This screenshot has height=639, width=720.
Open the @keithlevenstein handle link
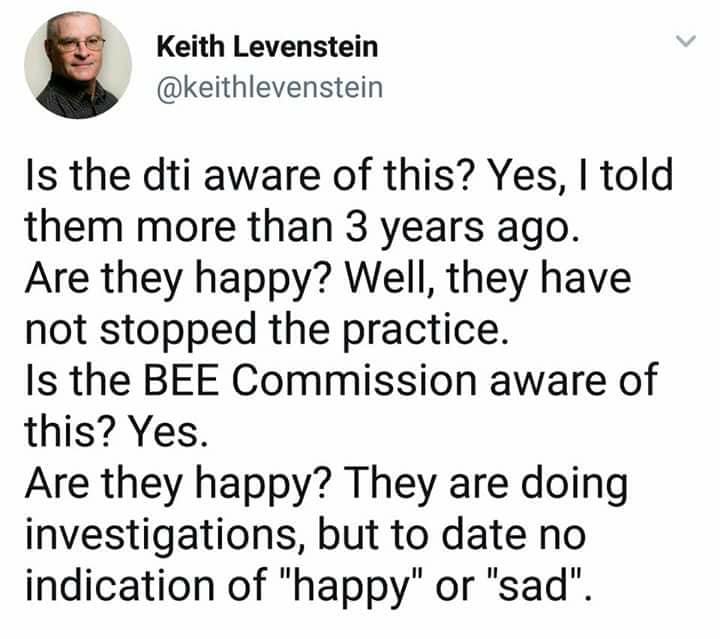click(270, 88)
